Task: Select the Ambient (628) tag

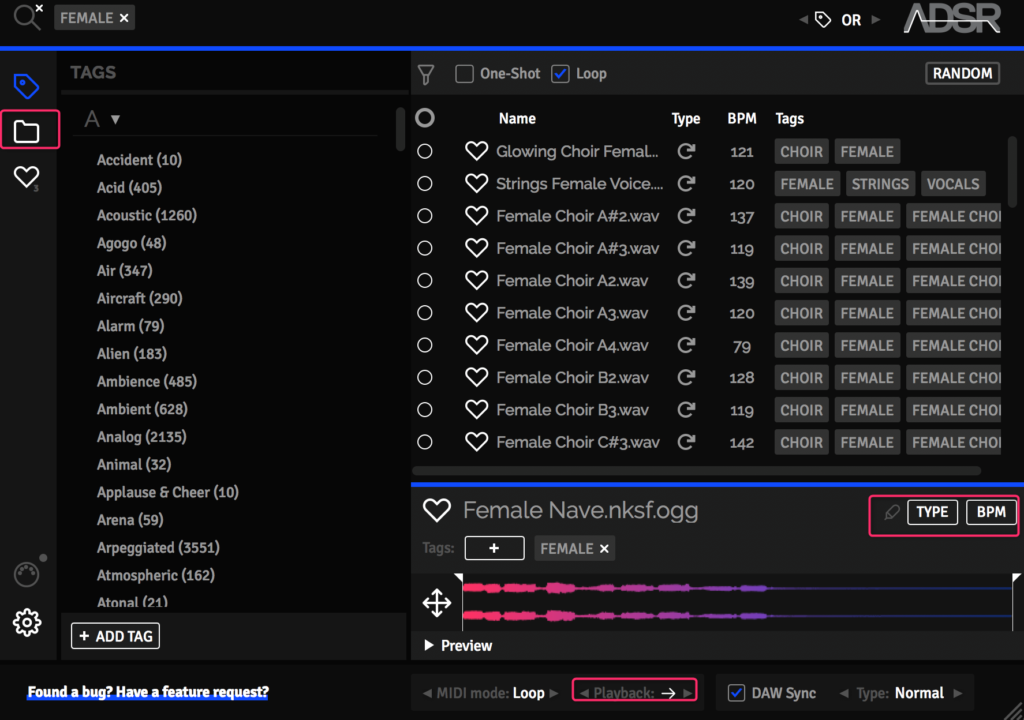Action: [x=142, y=409]
